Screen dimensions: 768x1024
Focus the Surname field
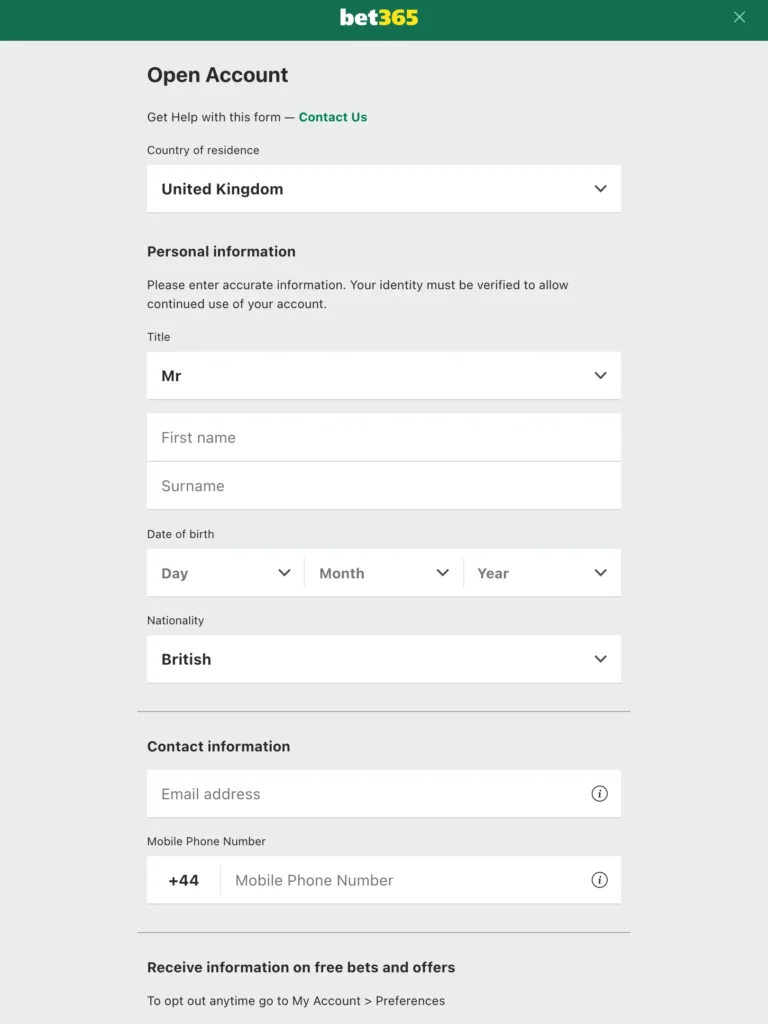pyautogui.click(x=384, y=486)
